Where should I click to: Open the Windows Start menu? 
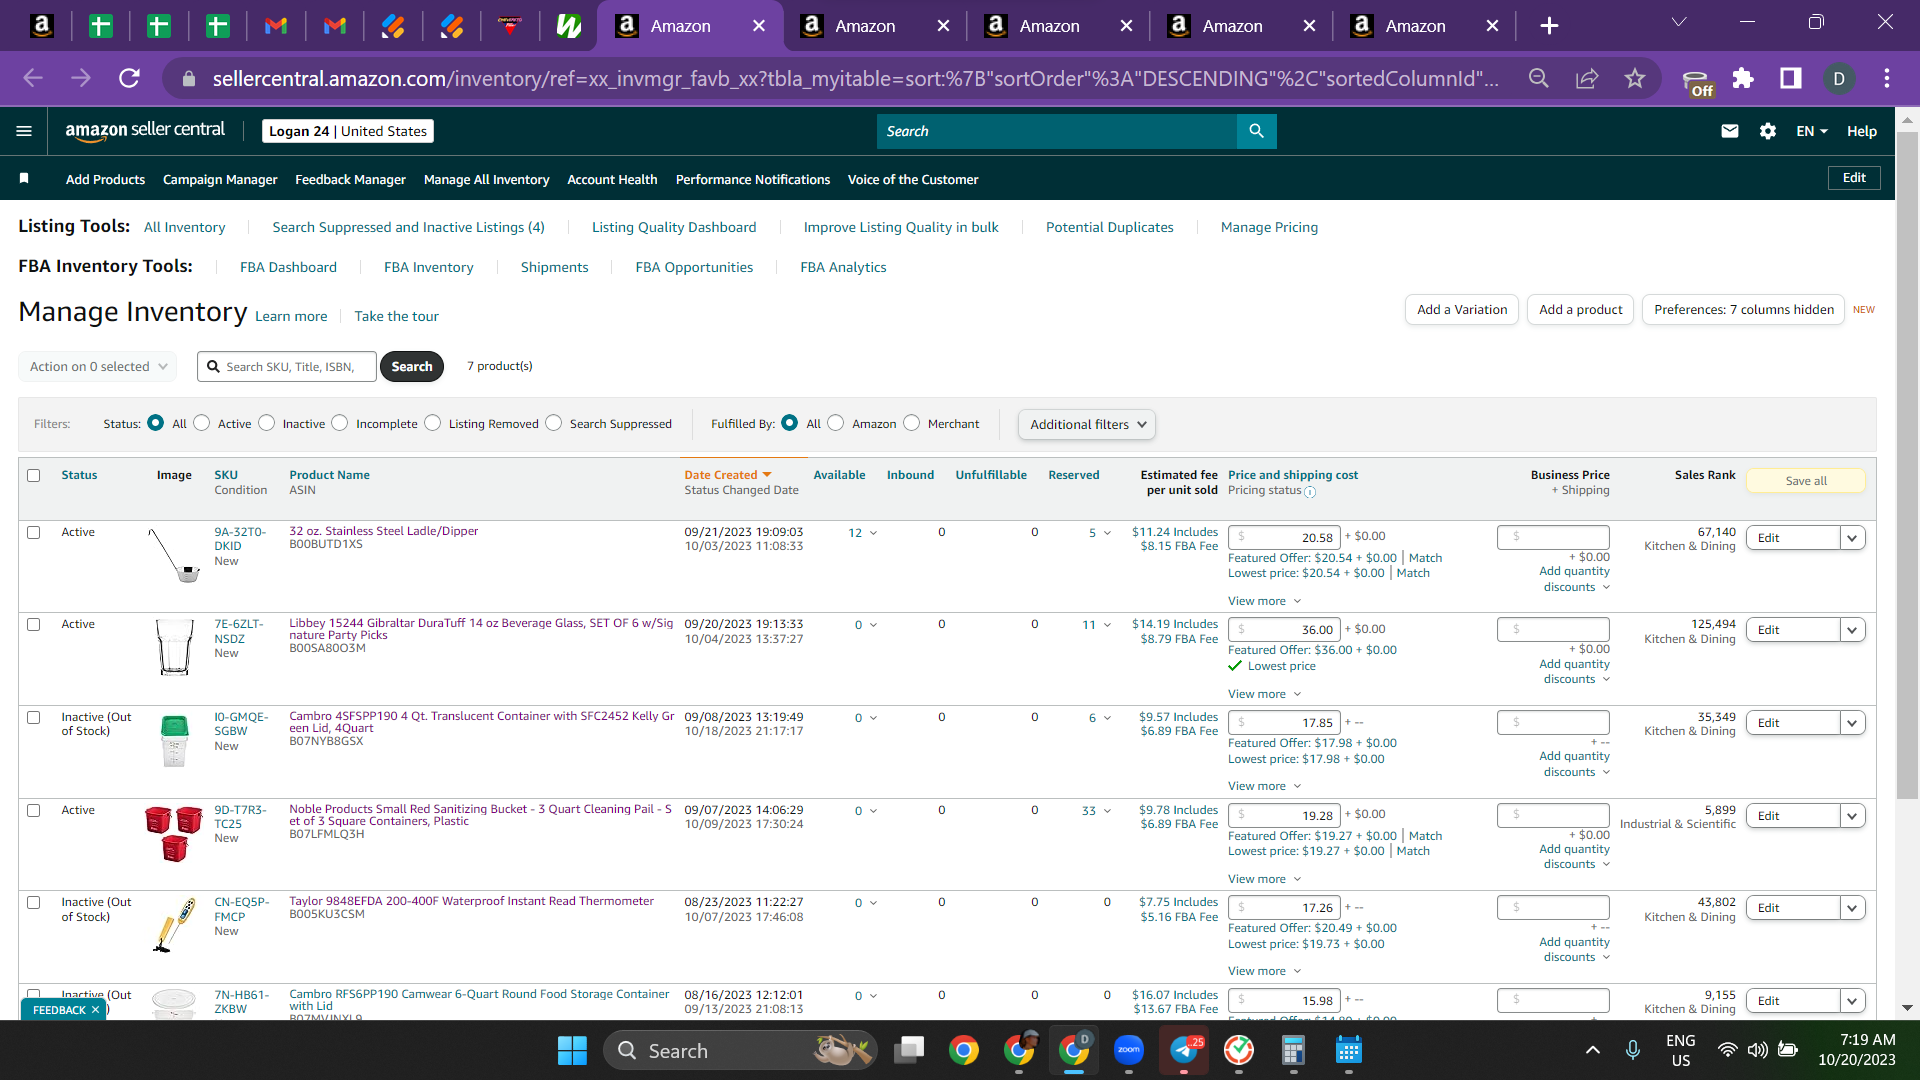(x=572, y=1050)
